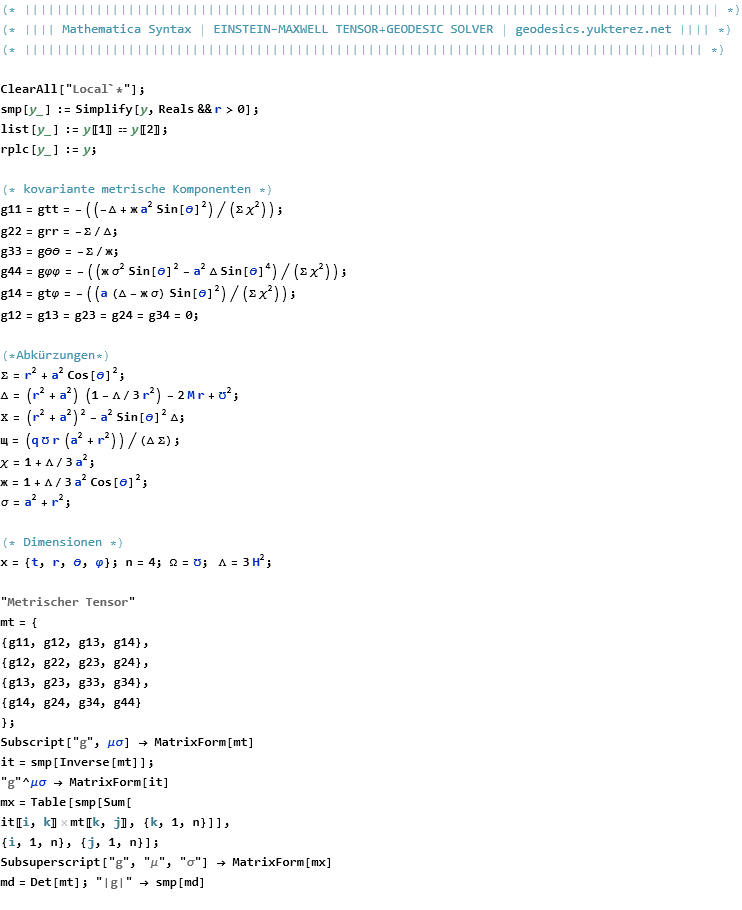
Task: Click the "Metrischer Tensor" string
Action: [x=67, y=602]
